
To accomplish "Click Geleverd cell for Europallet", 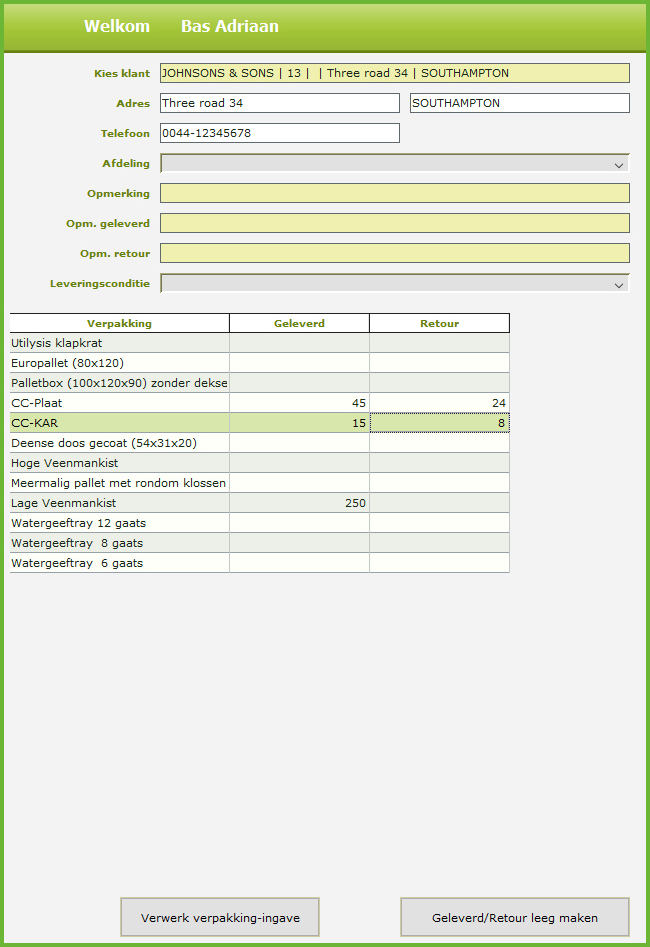I will 300,363.
